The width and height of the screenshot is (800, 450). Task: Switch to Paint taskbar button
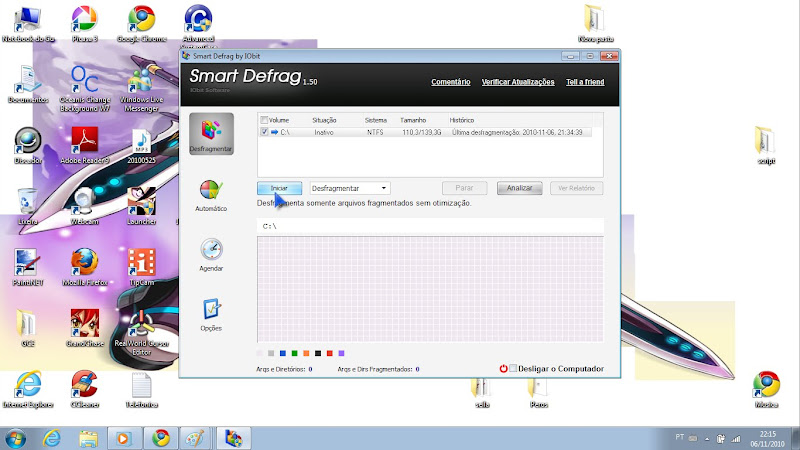194,438
